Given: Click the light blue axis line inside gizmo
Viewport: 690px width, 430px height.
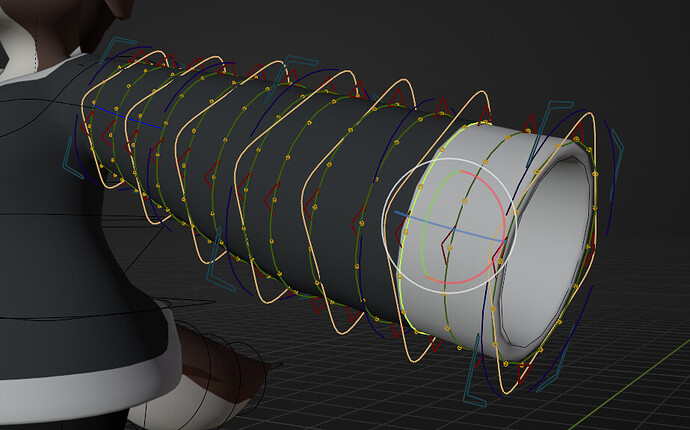Looking at the screenshot, I should (x=448, y=226).
